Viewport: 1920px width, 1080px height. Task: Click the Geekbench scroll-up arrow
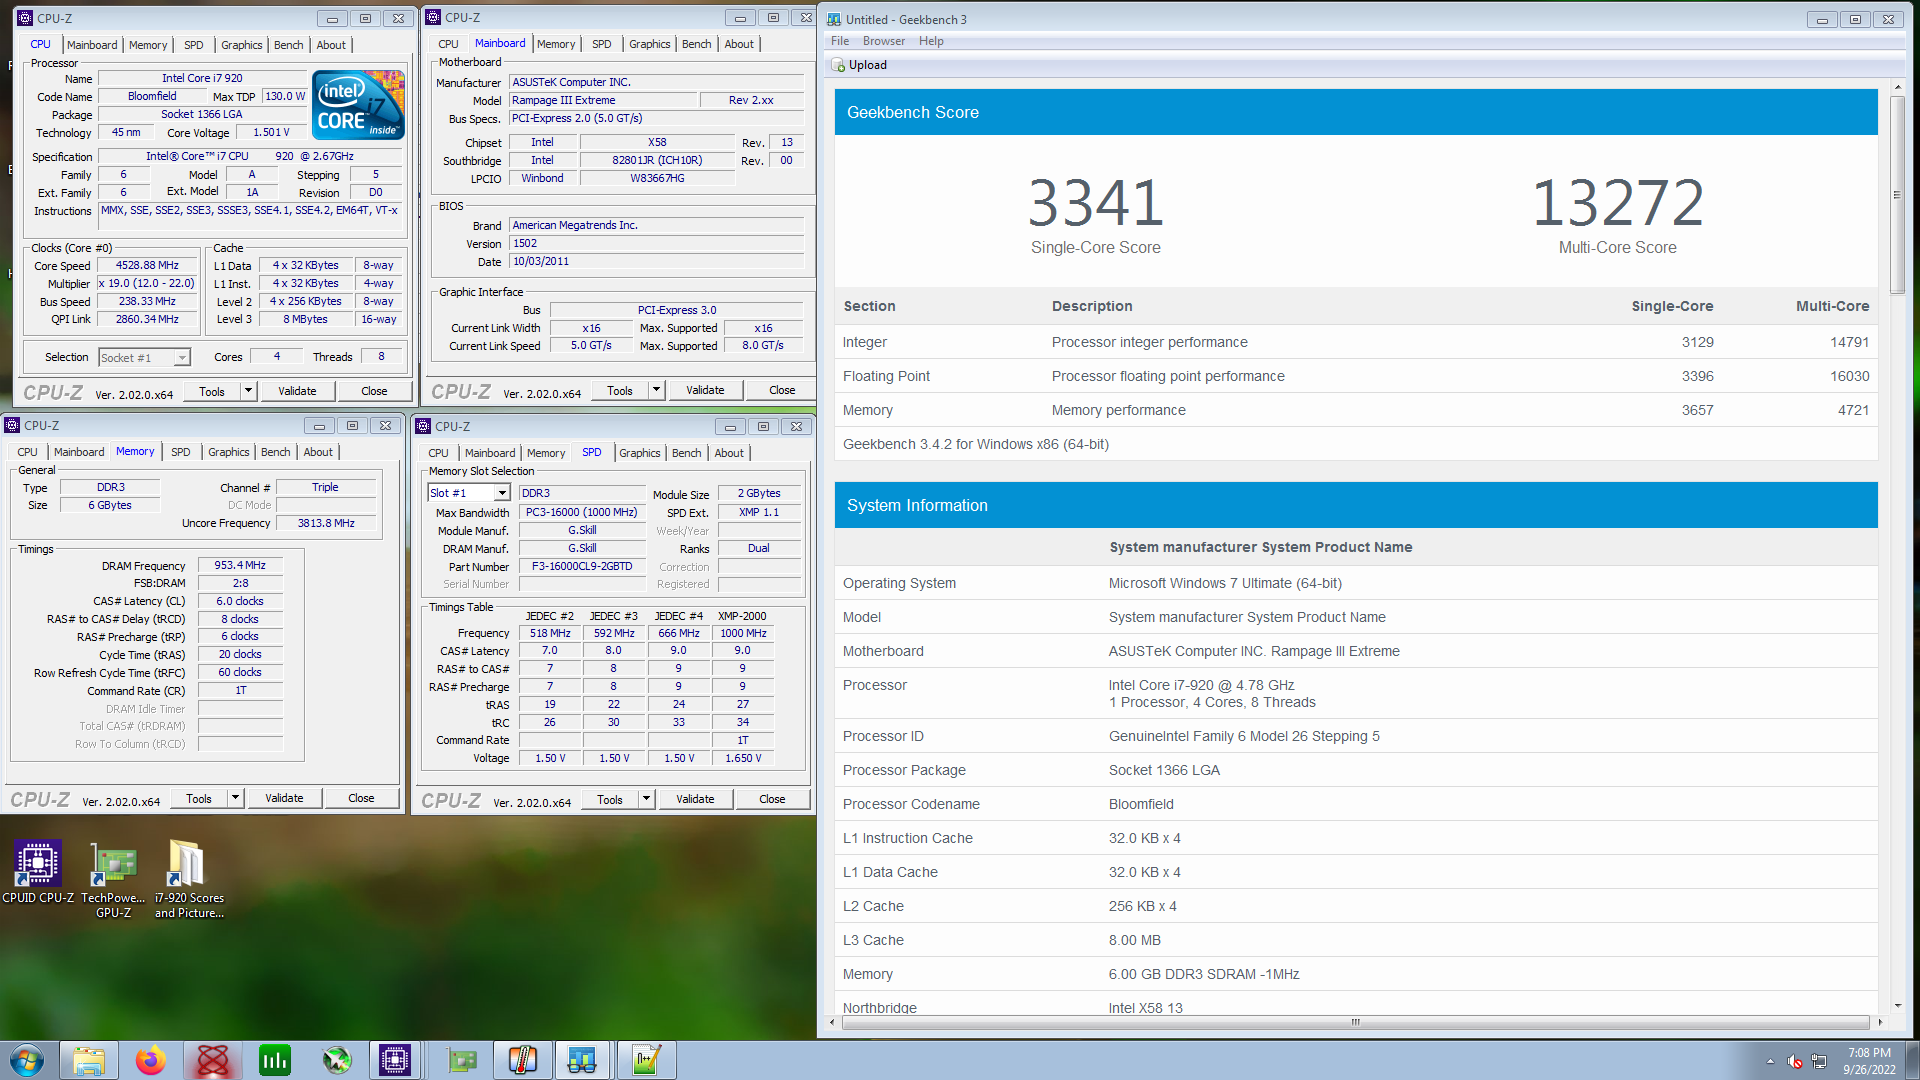(1897, 88)
